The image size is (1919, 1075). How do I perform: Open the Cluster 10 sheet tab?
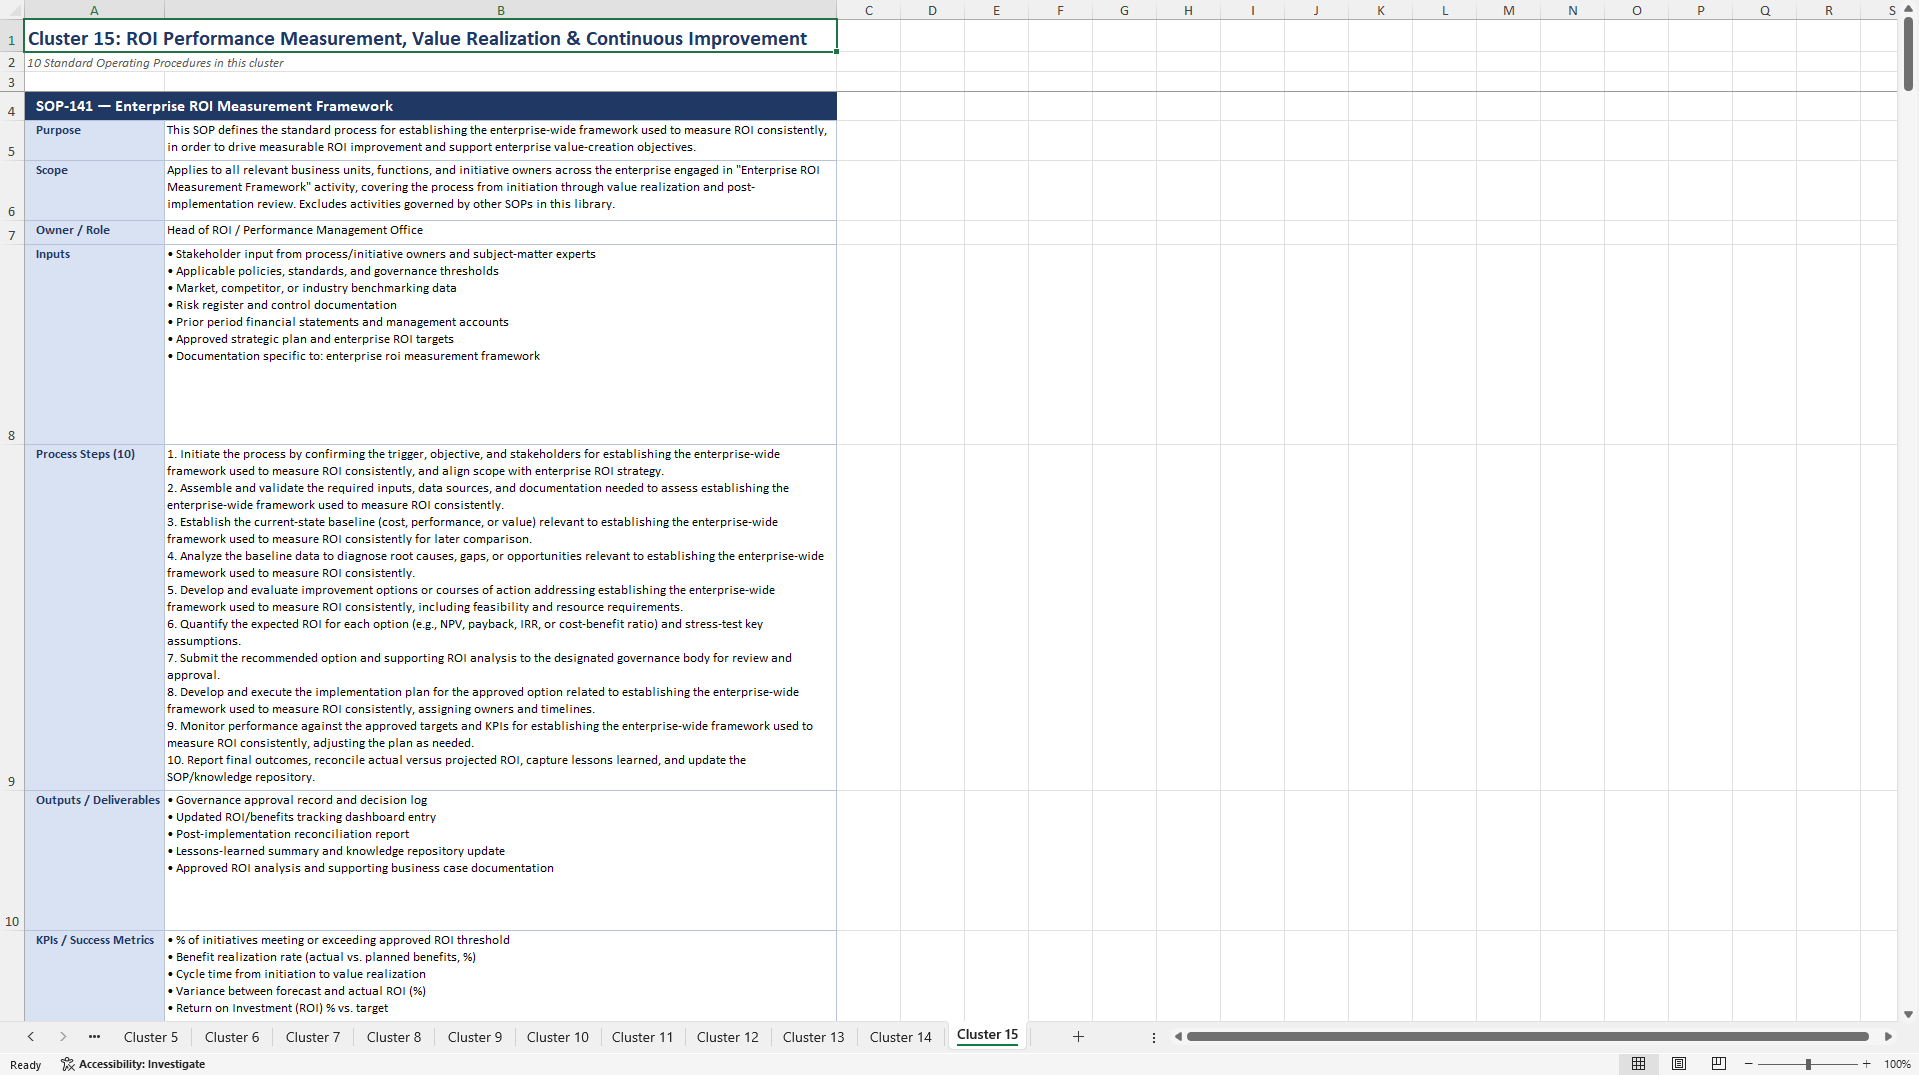[x=558, y=1037]
